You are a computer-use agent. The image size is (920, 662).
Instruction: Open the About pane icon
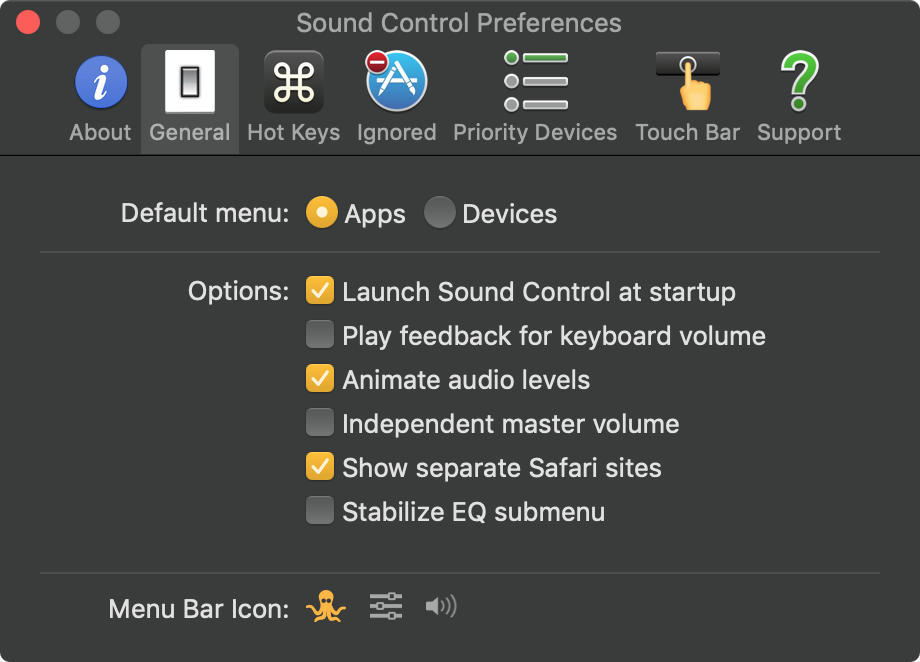(x=100, y=82)
